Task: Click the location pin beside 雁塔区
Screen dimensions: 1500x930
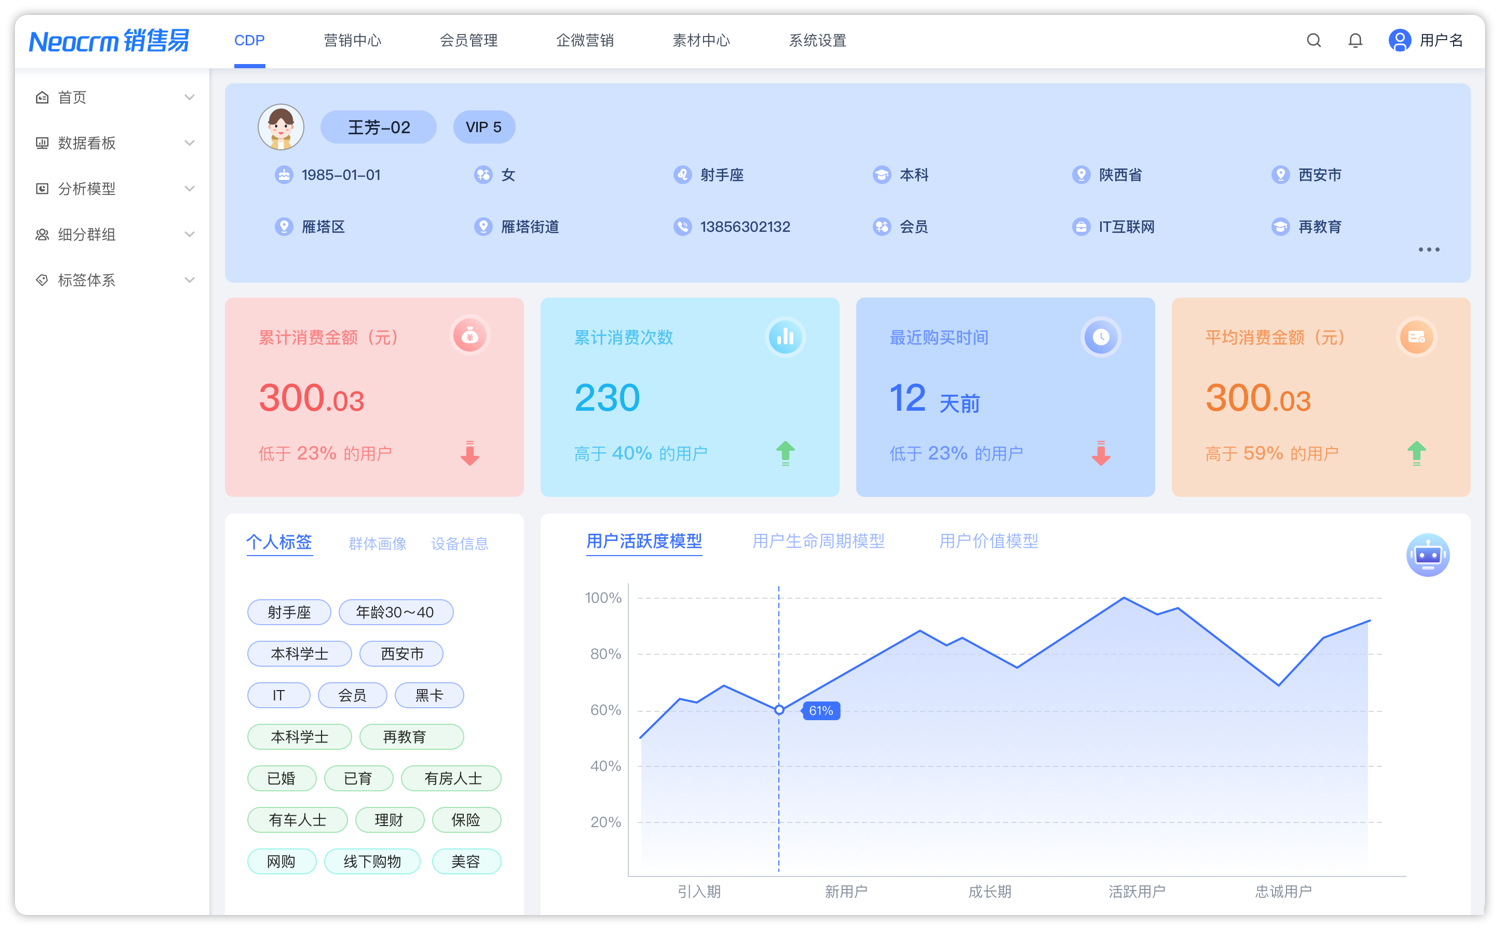Action: click(x=284, y=227)
